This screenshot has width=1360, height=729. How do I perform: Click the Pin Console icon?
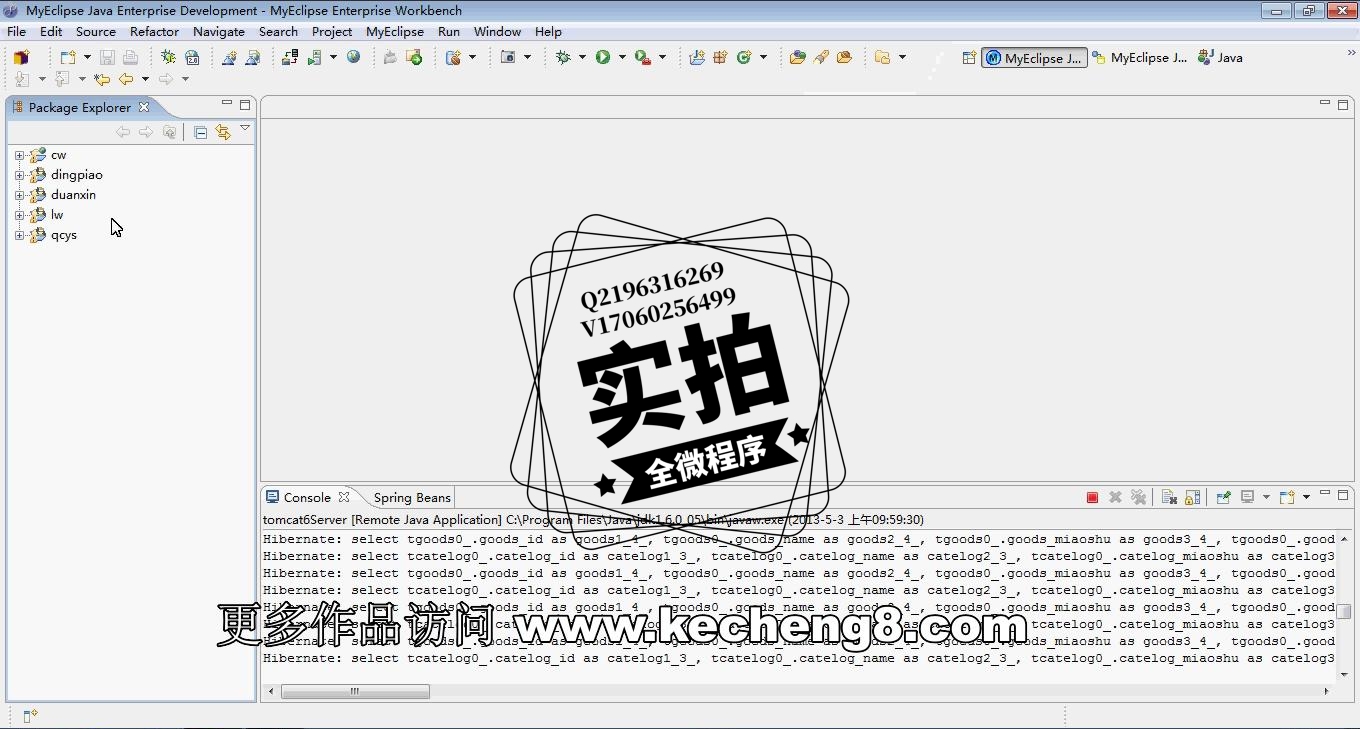coord(1224,497)
